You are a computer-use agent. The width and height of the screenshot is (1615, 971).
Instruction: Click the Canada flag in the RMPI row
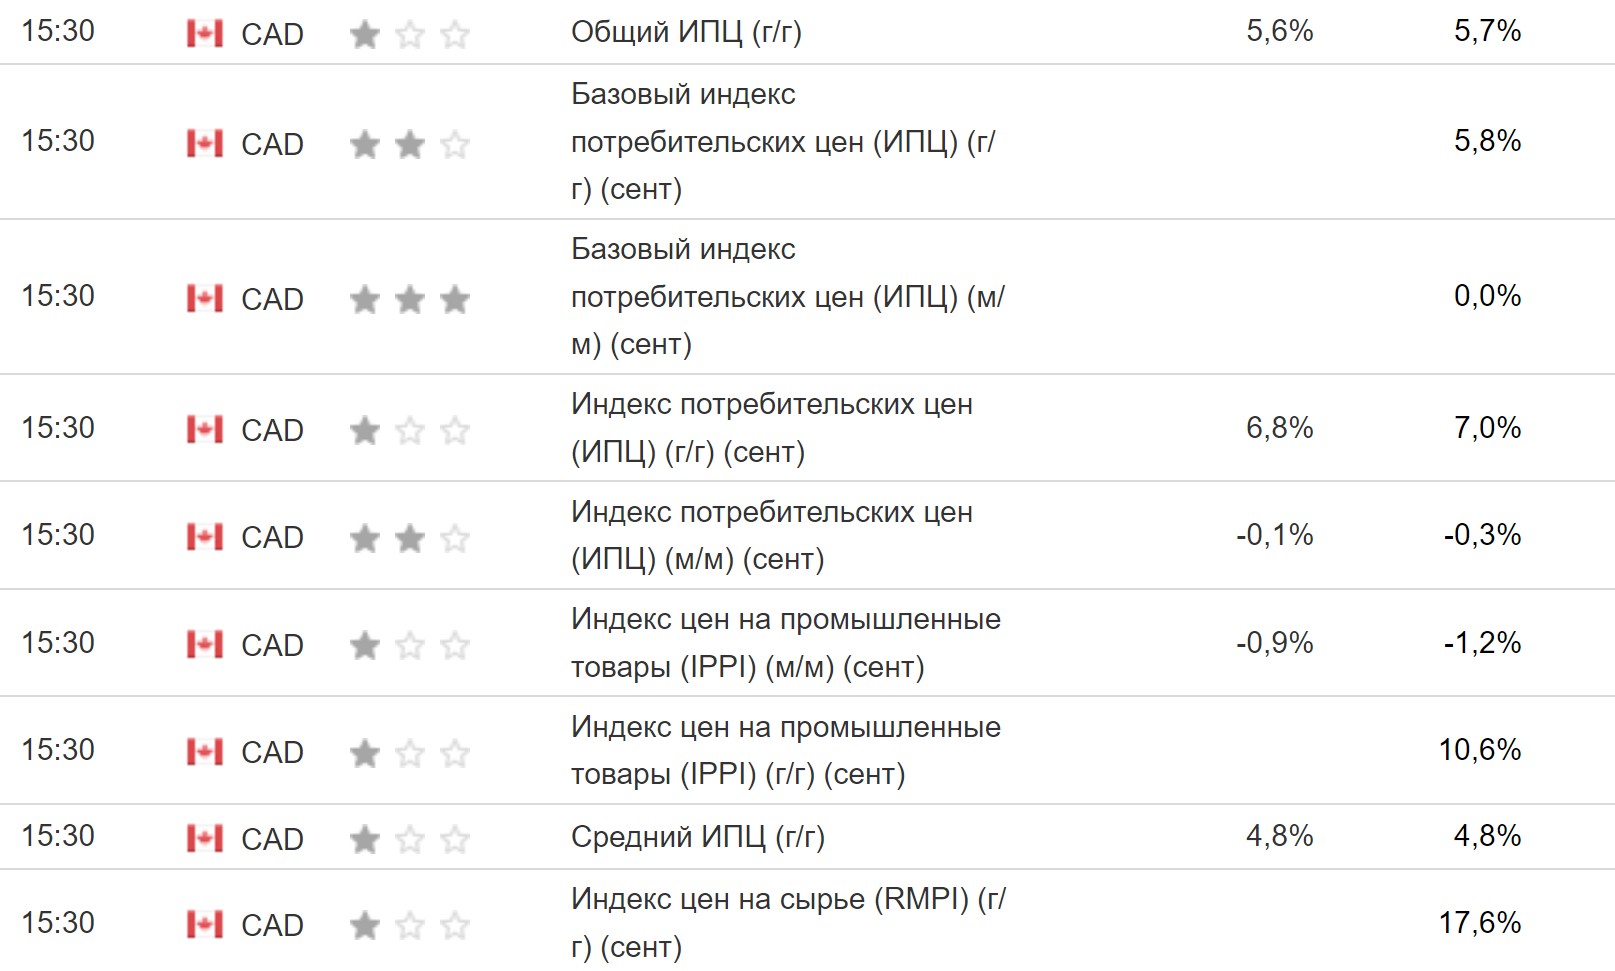pos(205,924)
